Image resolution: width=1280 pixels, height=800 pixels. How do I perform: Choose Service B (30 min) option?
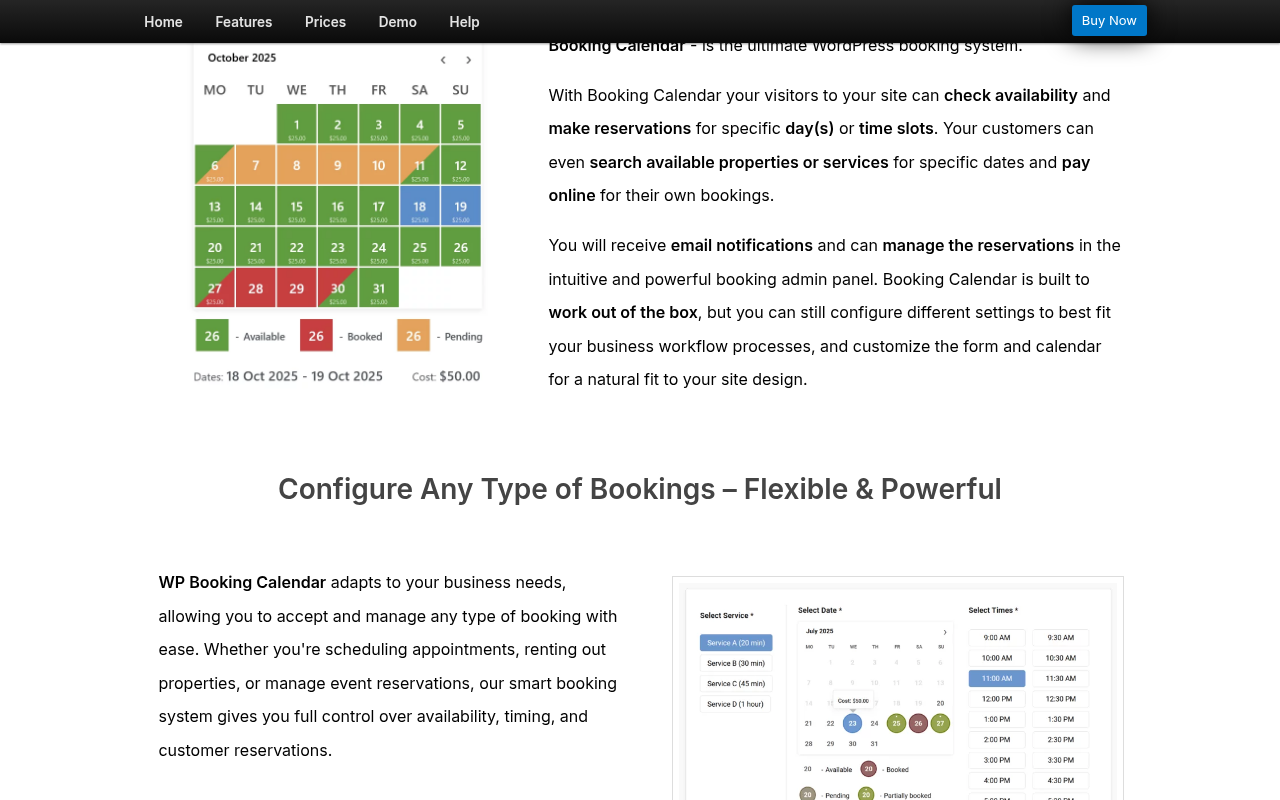736,663
